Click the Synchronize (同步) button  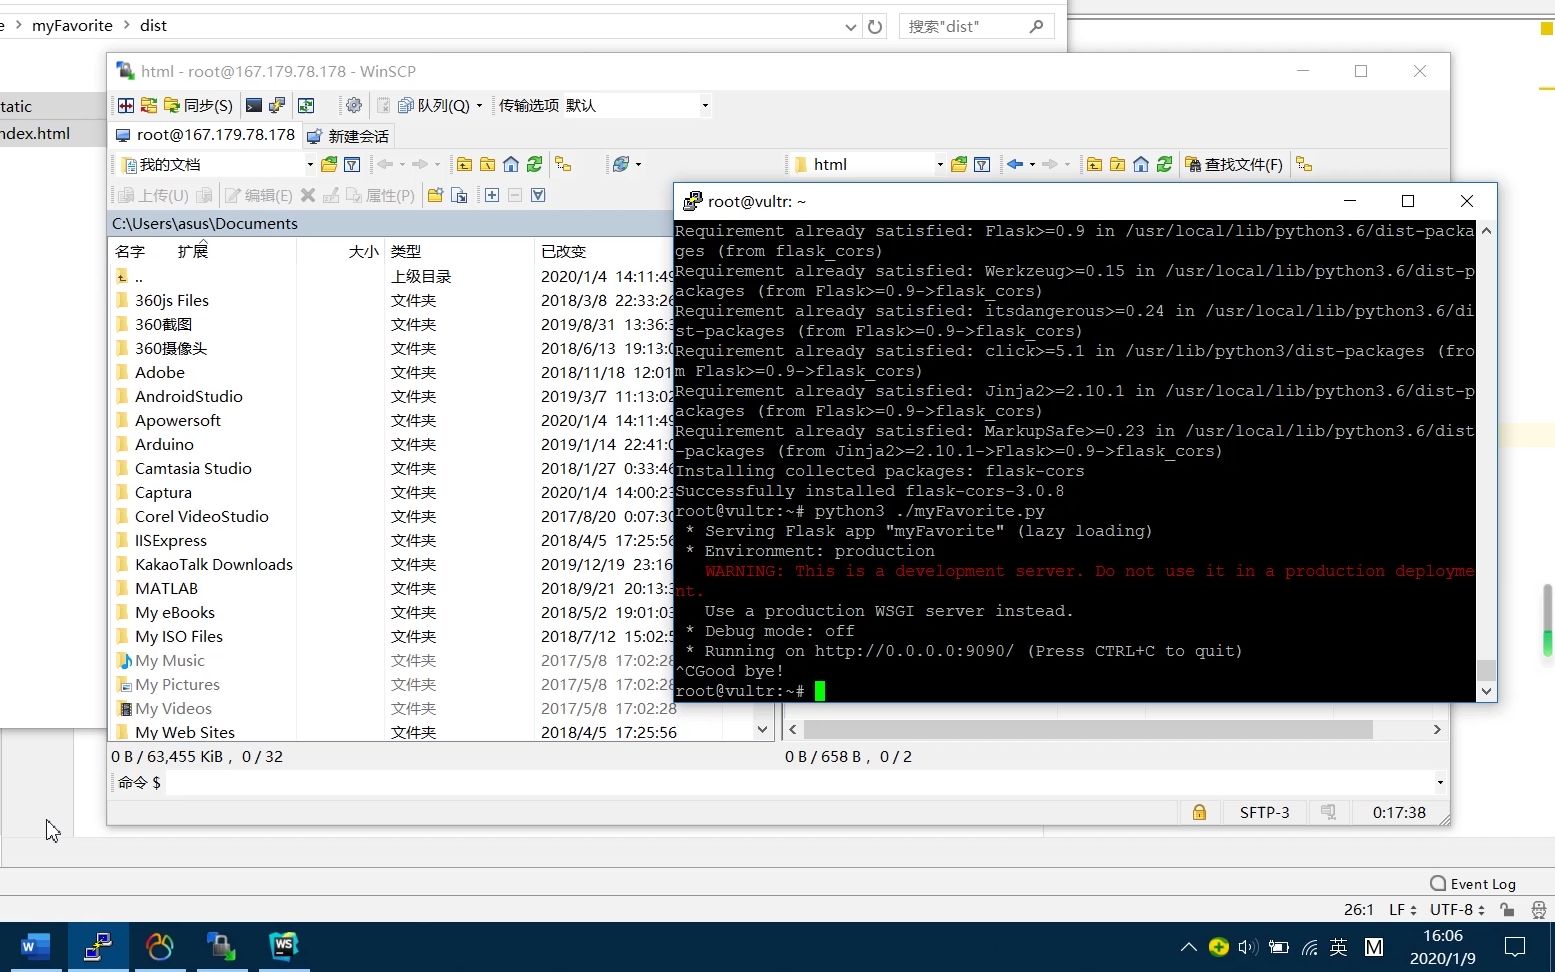pyautogui.click(x=198, y=105)
